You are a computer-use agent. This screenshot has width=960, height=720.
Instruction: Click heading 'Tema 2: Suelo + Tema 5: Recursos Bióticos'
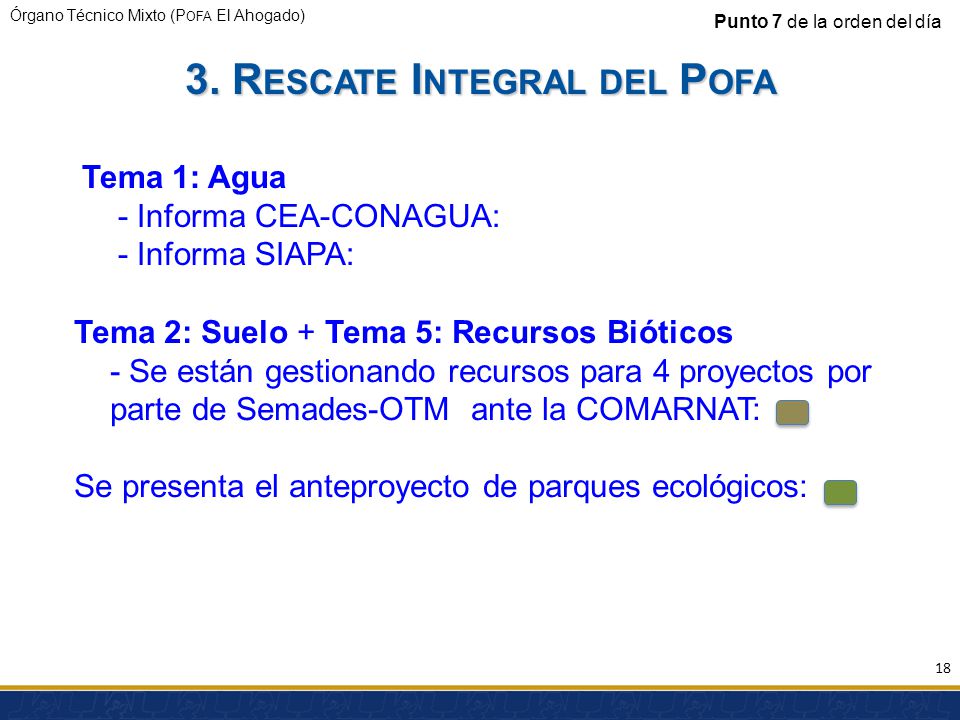[403, 332]
